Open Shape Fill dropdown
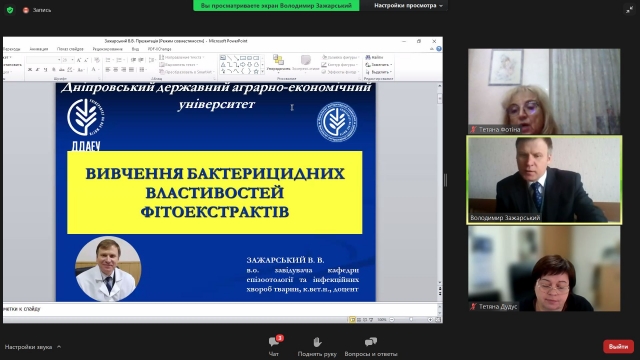Viewport: 640px width, 360px height. 340,58
